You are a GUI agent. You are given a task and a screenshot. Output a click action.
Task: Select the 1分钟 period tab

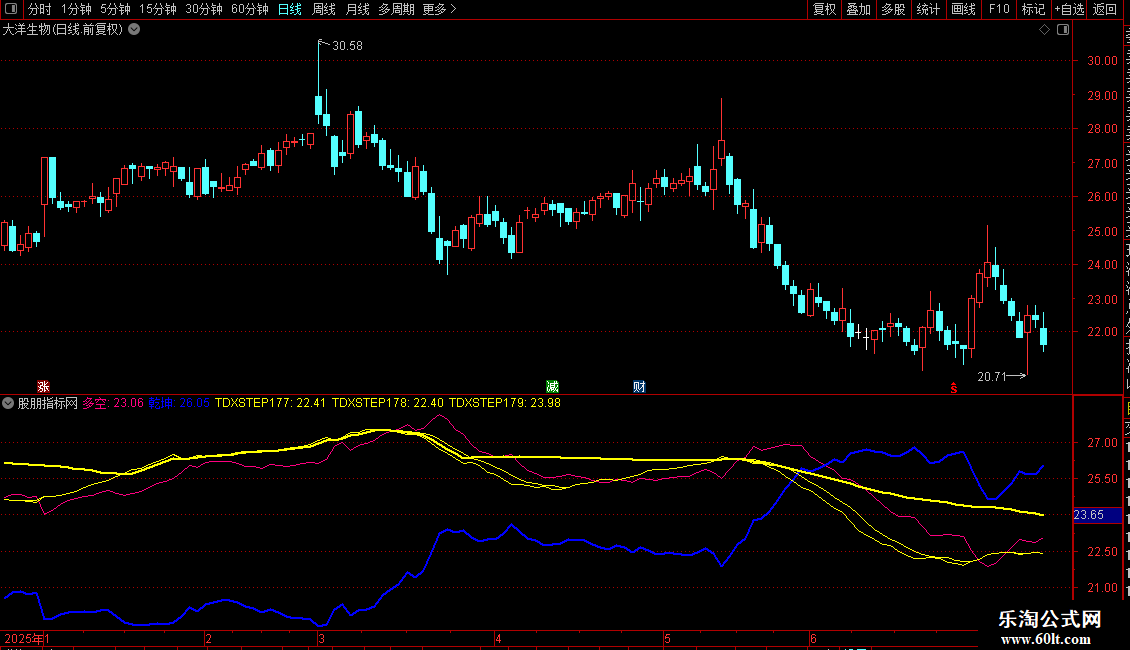coord(76,9)
